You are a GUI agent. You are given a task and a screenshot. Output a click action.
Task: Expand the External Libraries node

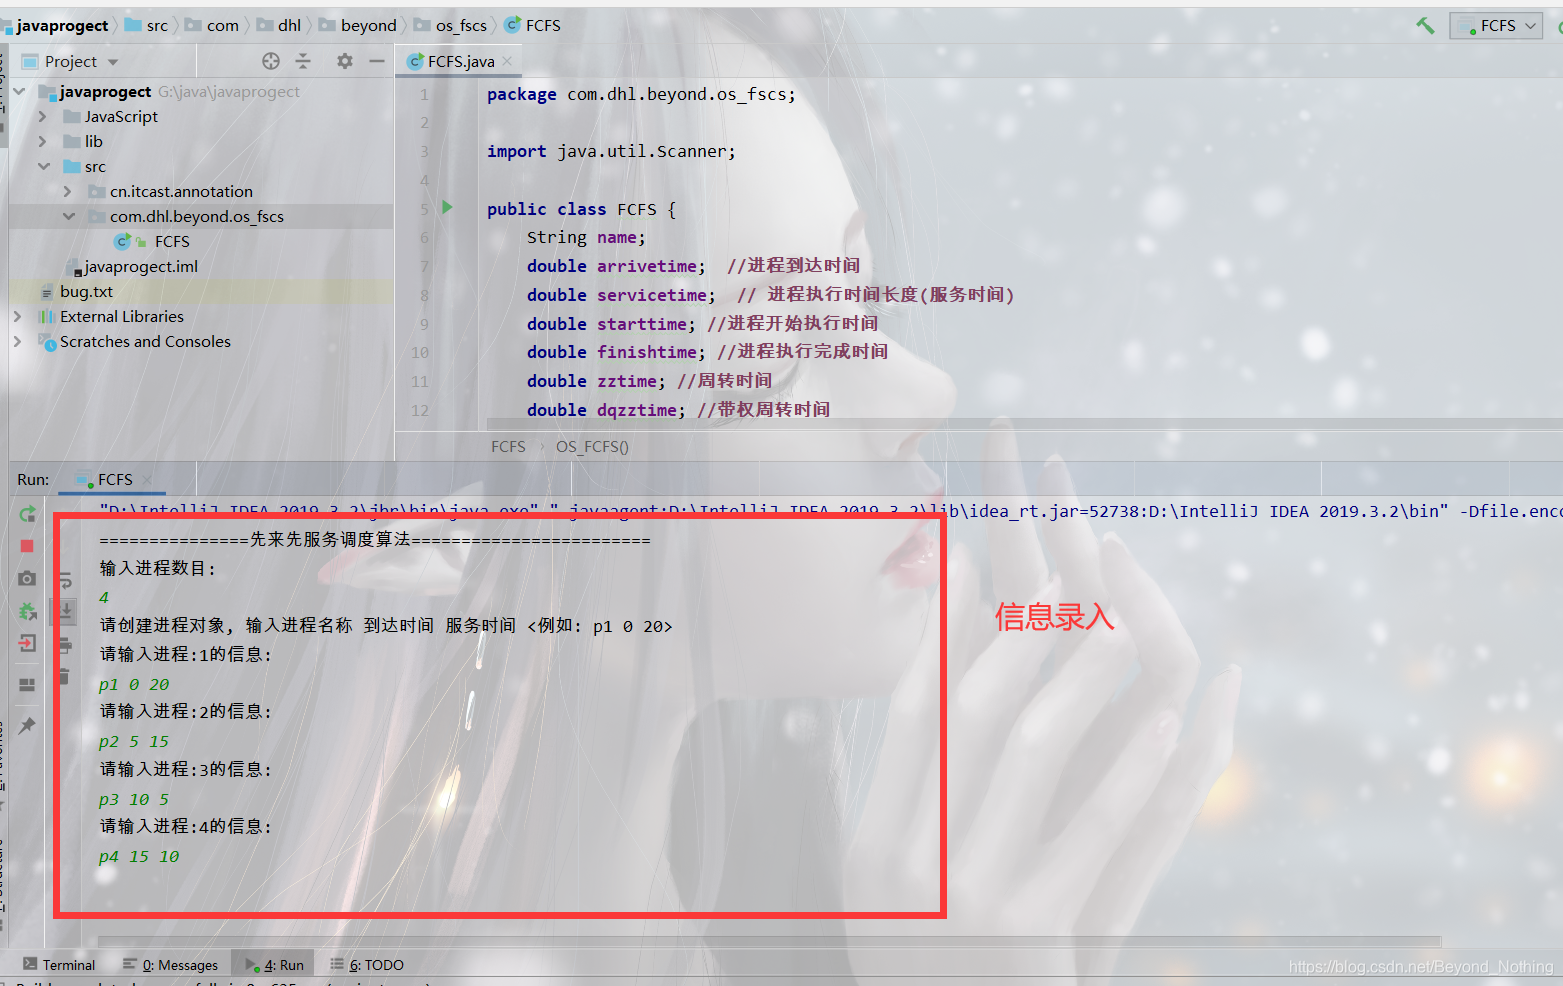[16, 316]
